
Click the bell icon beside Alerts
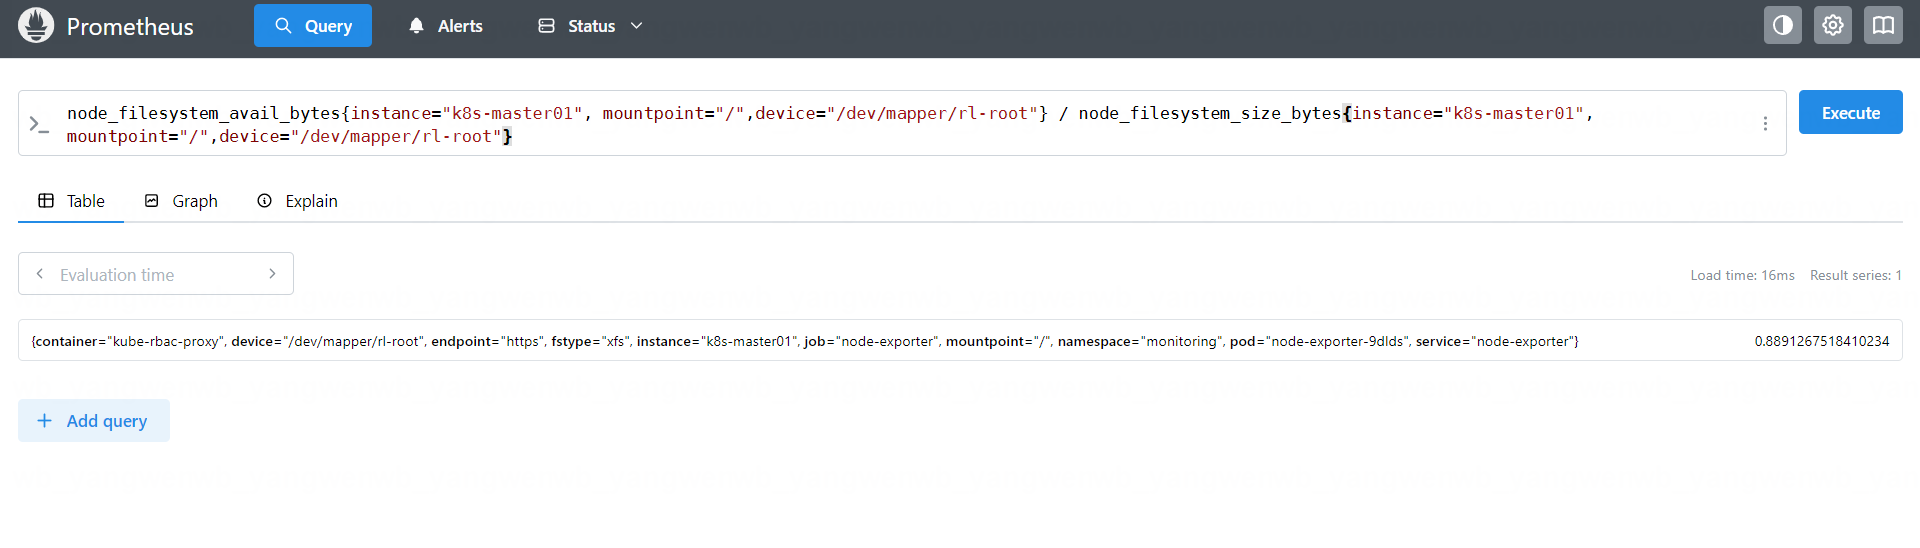[x=416, y=26]
